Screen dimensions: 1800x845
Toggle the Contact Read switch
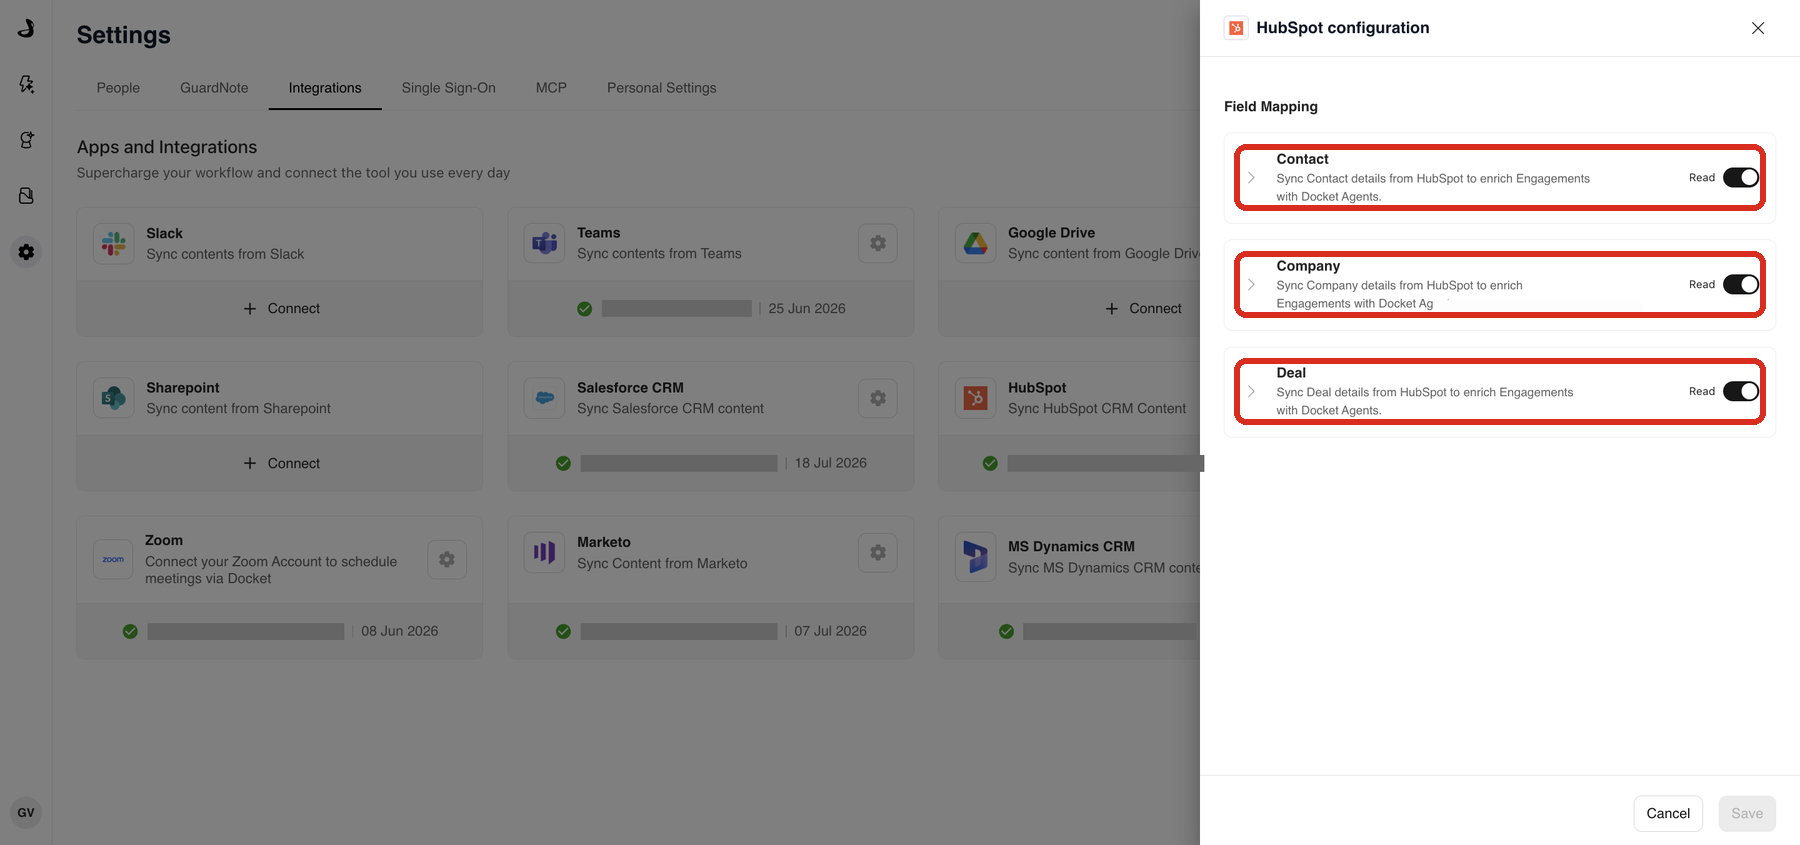(x=1740, y=177)
